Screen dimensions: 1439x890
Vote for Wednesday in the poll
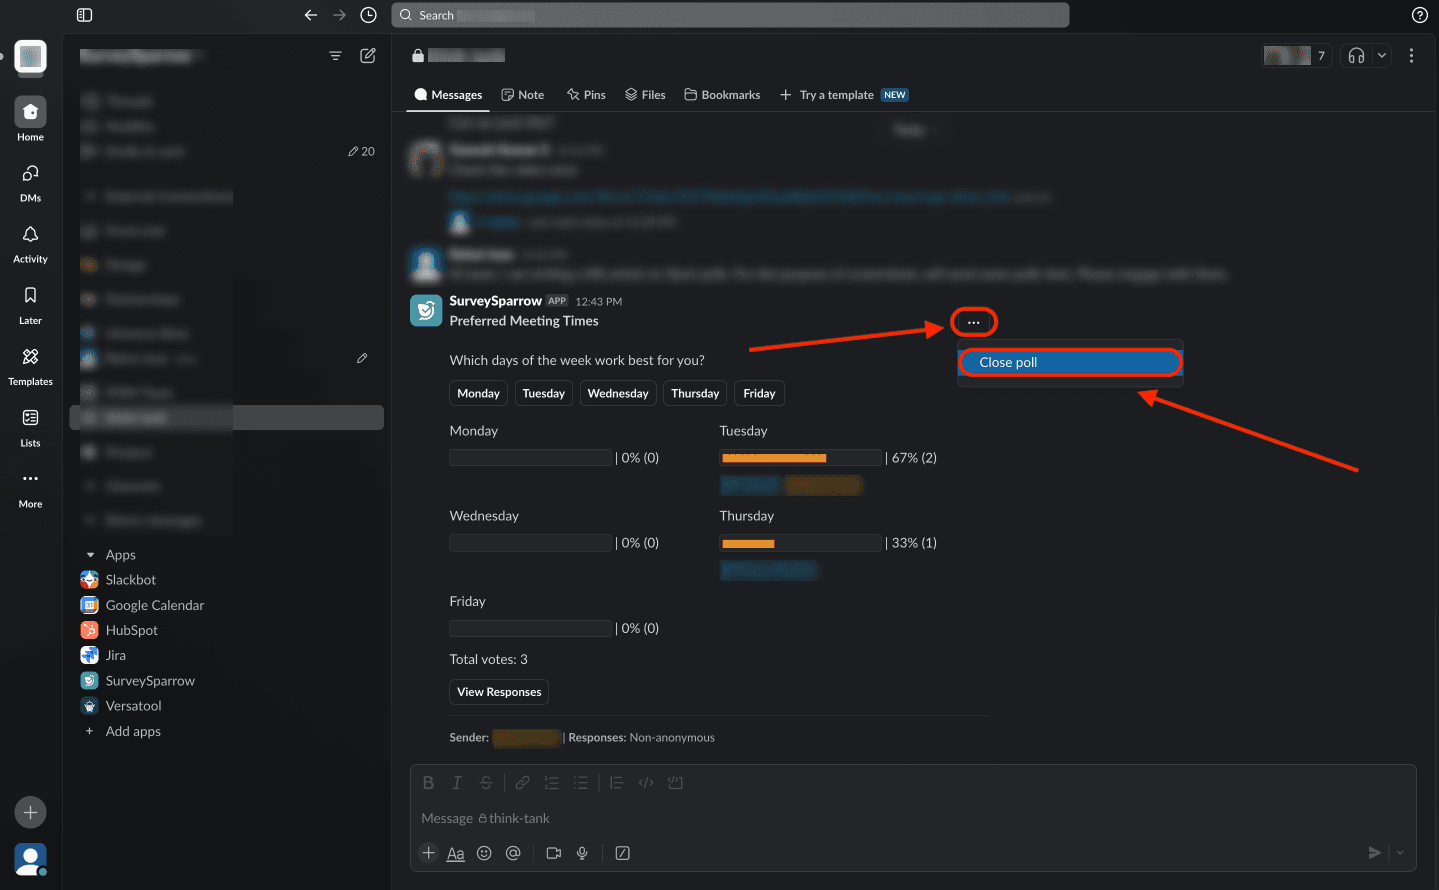pyautogui.click(x=617, y=393)
